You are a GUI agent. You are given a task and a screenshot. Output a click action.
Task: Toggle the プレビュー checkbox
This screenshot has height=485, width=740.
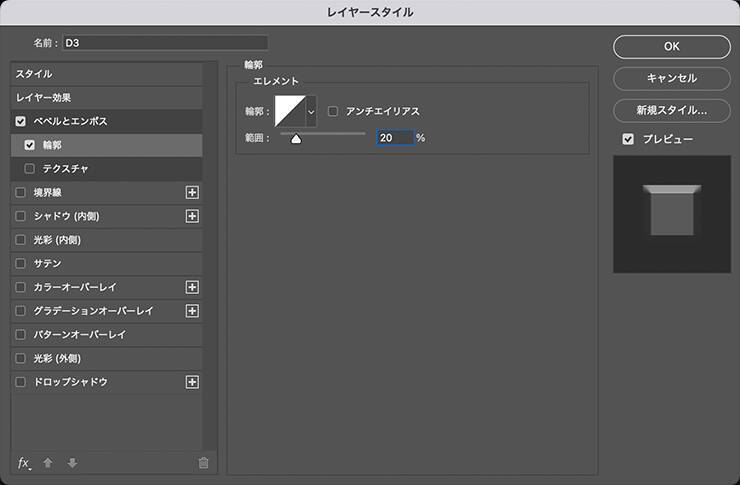(628, 139)
